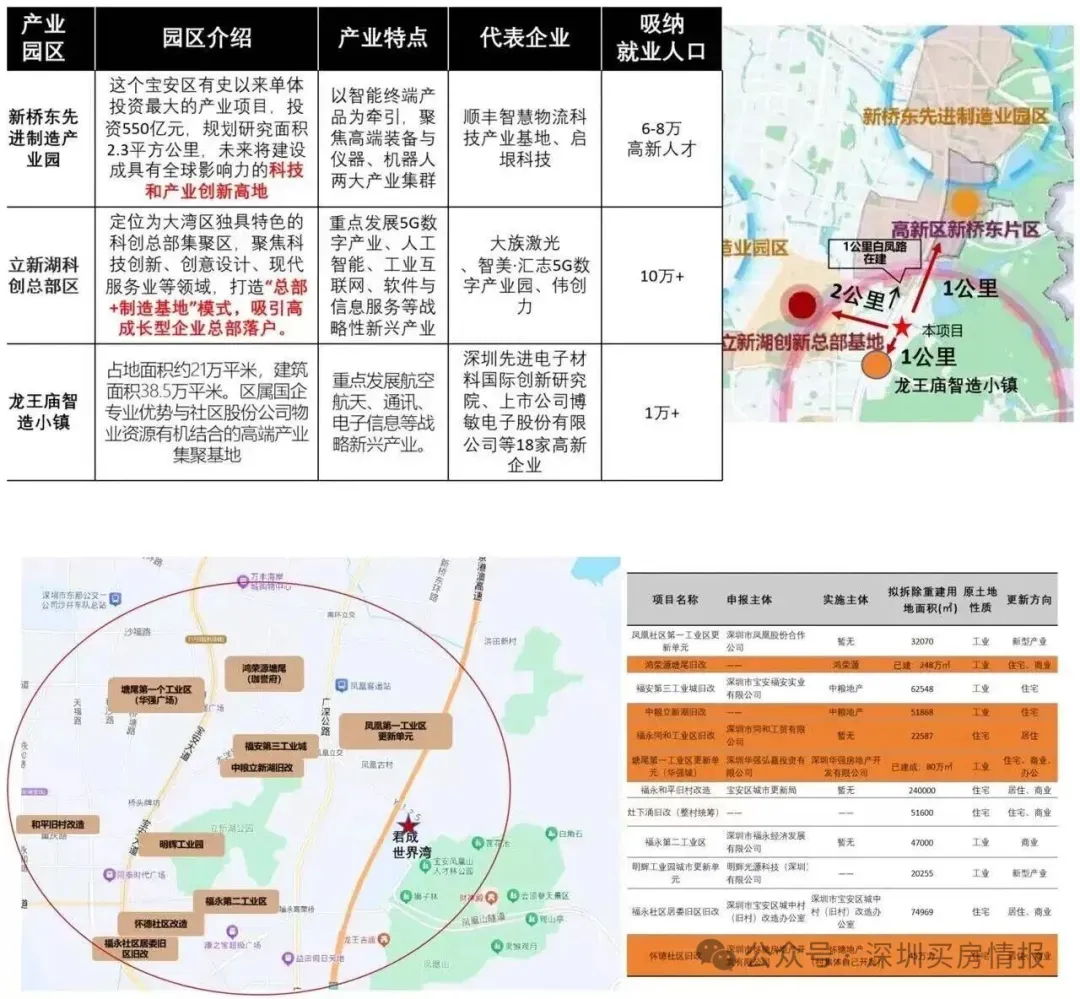Click the 代表企业 column header
This screenshot has width=1080, height=999.
(x=525, y=37)
